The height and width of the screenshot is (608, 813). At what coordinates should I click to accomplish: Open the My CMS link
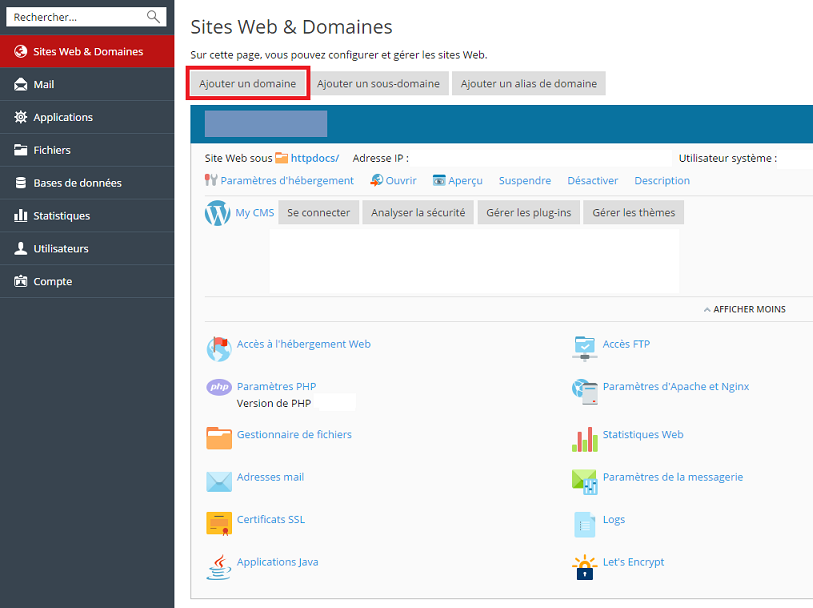coord(255,213)
